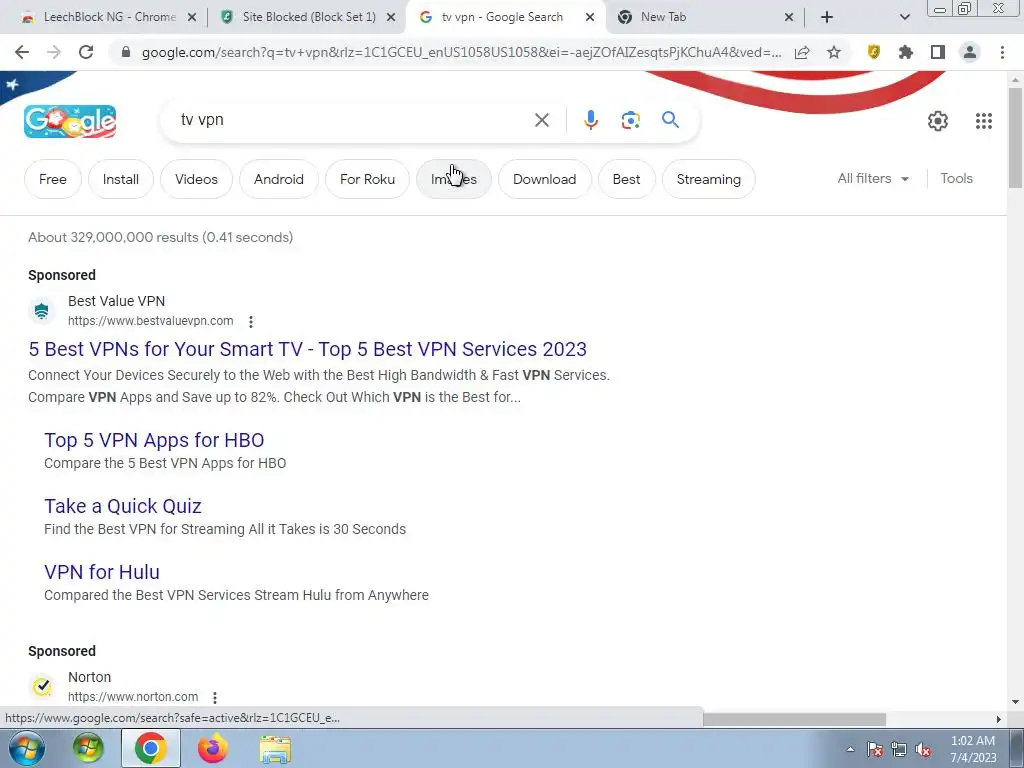Image resolution: width=1024 pixels, height=768 pixels.
Task: Apply the Streaming filter chip
Action: [x=709, y=179]
